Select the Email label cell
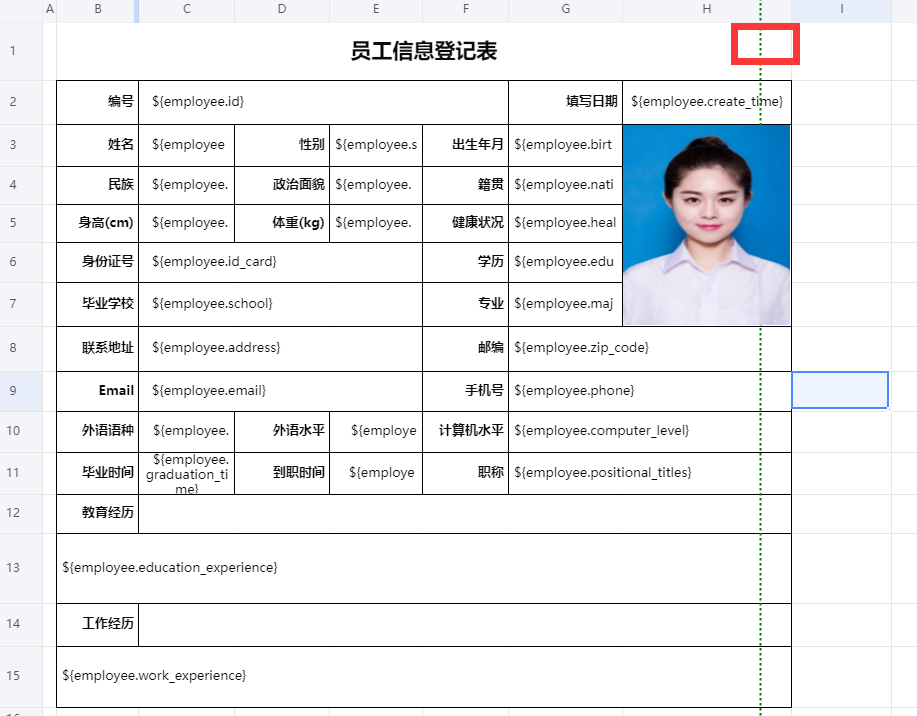This screenshot has width=917, height=716. [98, 391]
